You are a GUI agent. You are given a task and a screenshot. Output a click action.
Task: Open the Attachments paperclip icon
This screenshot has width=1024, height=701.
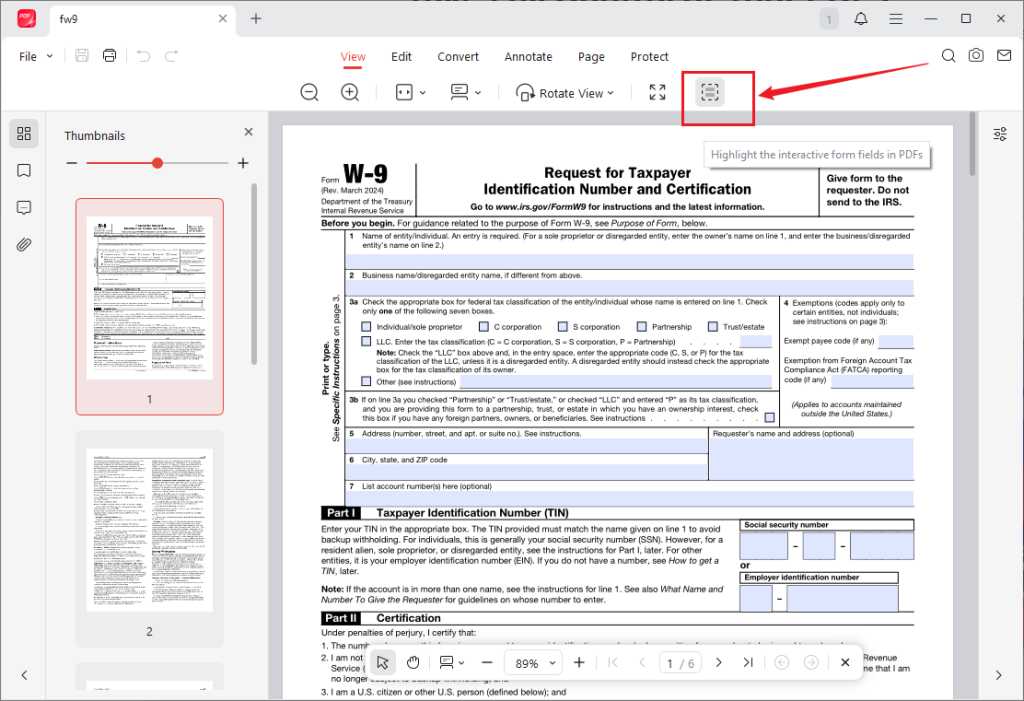point(24,245)
